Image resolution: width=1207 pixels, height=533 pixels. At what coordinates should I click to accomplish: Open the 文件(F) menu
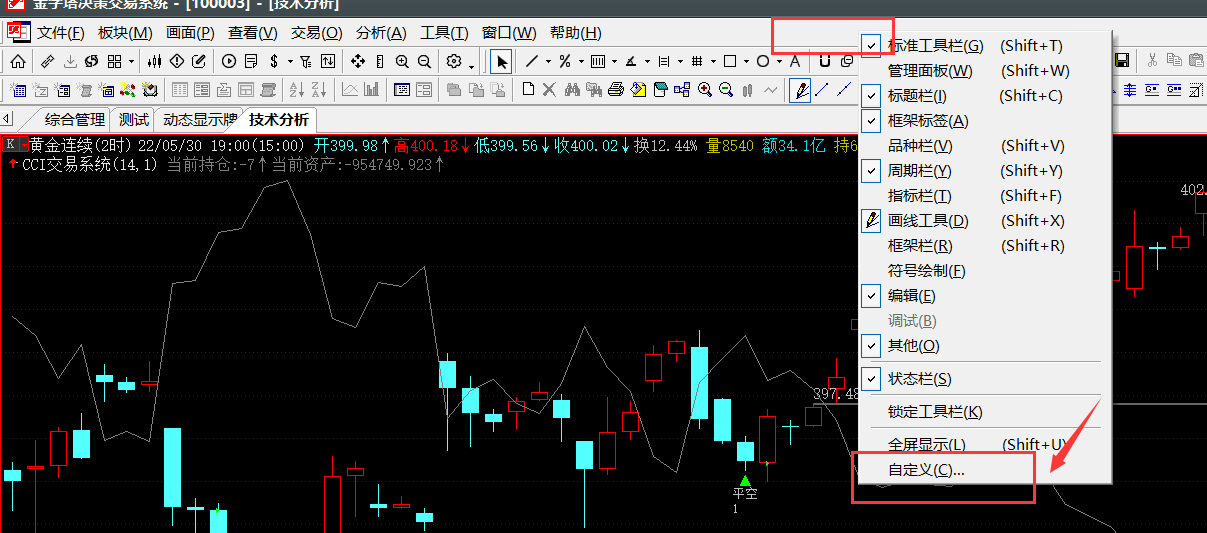(x=61, y=33)
